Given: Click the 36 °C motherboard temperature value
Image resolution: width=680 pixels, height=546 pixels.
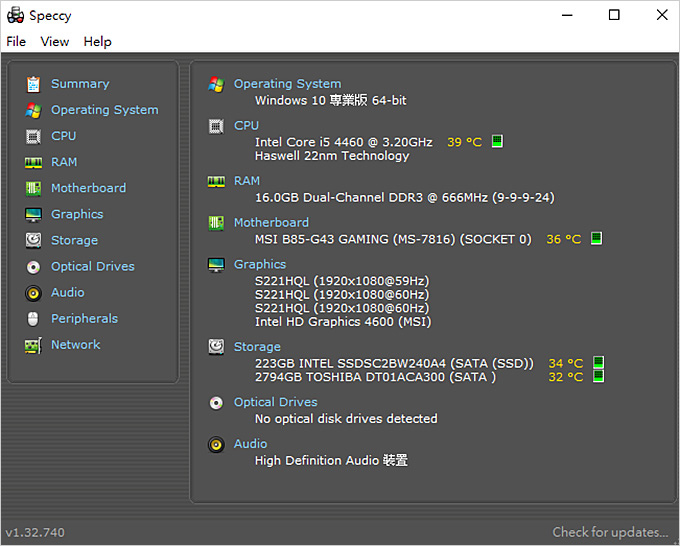Looking at the screenshot, I should click(563, 239).
